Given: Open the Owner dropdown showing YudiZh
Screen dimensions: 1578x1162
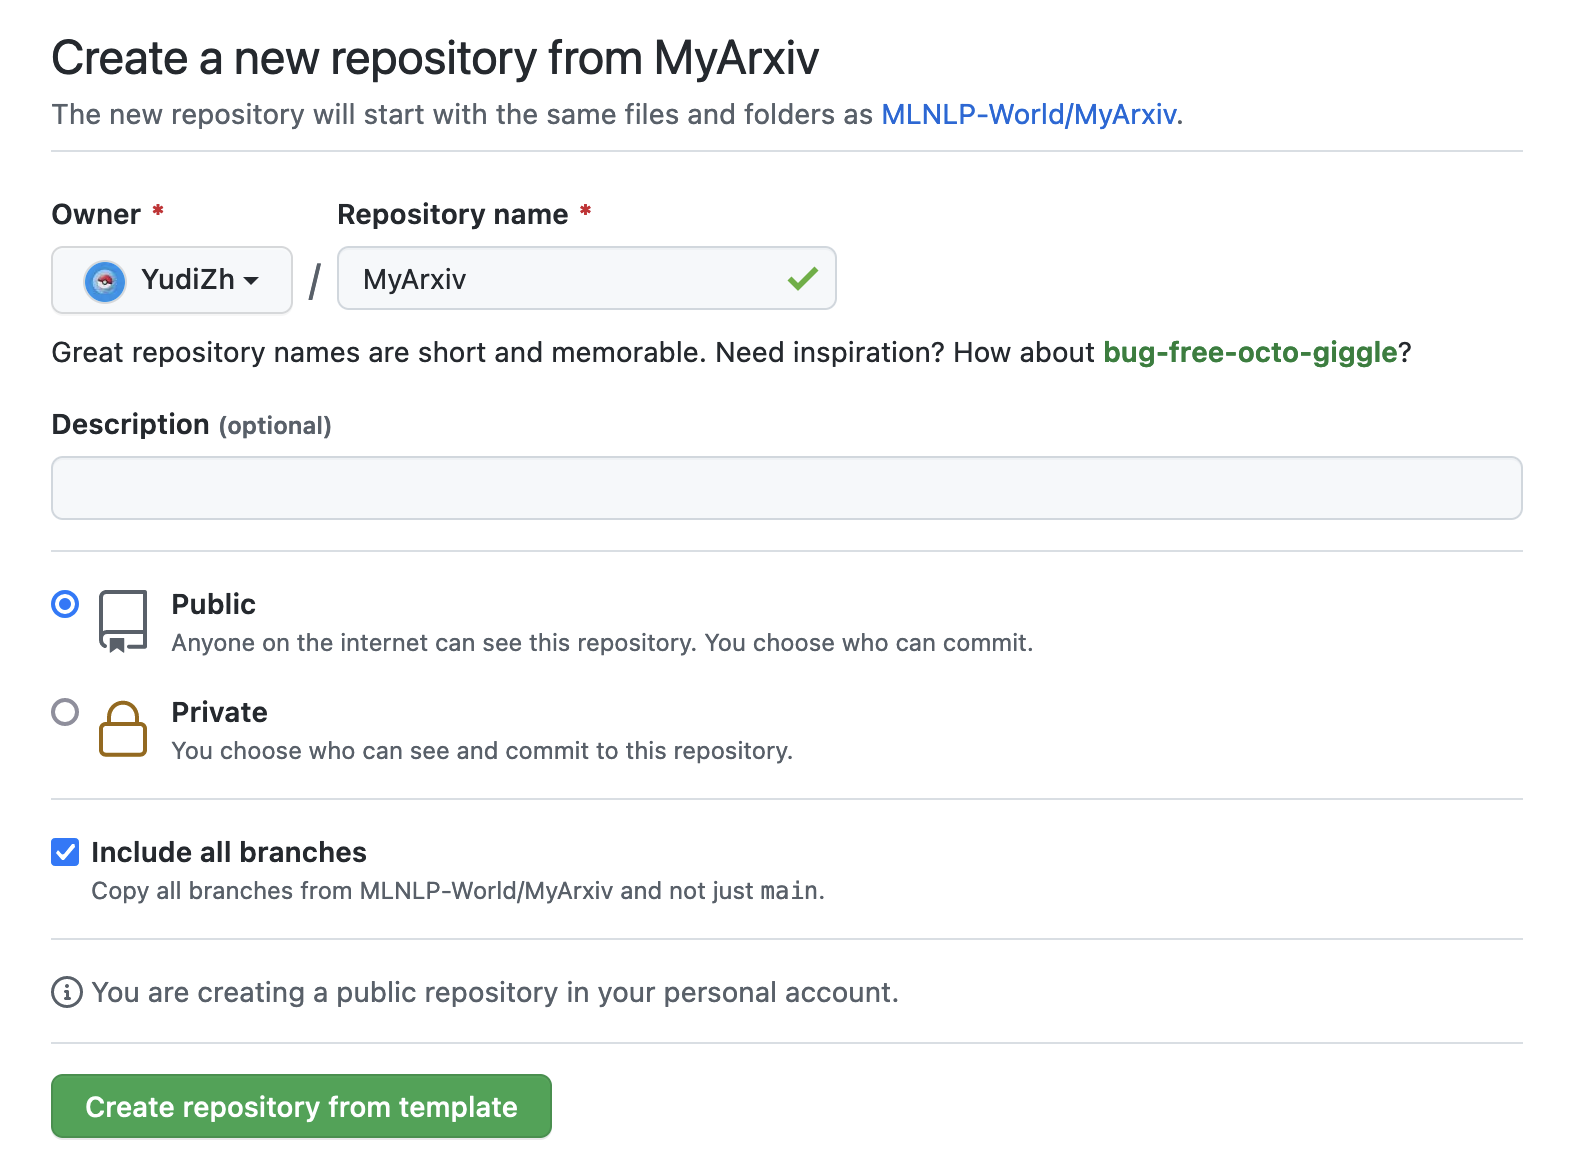Looking at the screenshot, I should (x=172, y=280).
